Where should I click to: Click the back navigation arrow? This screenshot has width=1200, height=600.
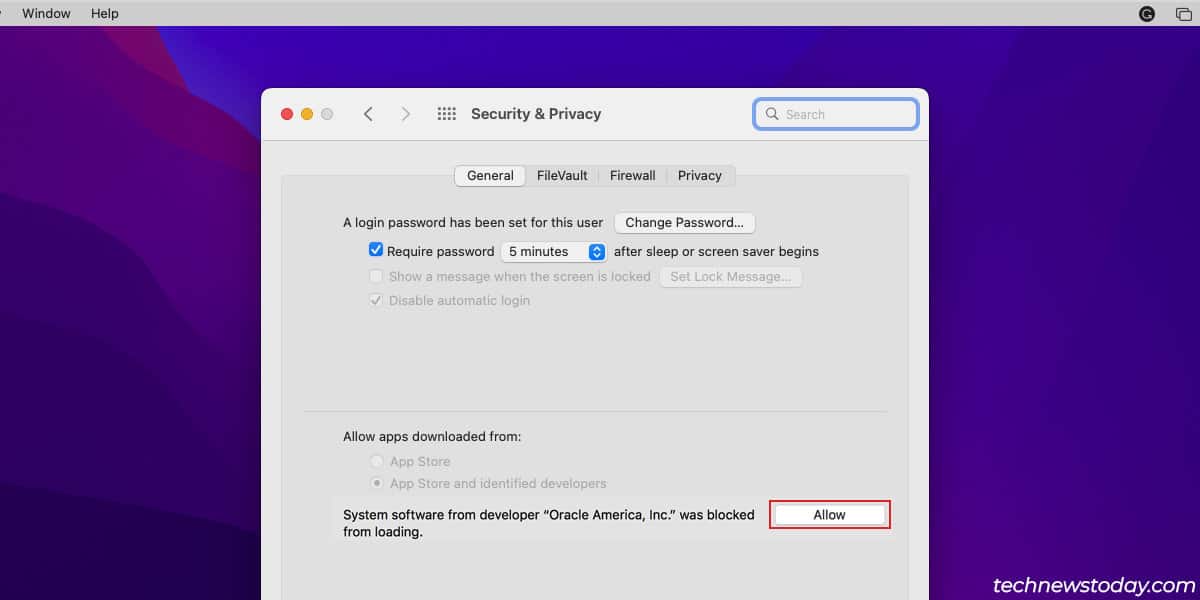tap(368, 114)
